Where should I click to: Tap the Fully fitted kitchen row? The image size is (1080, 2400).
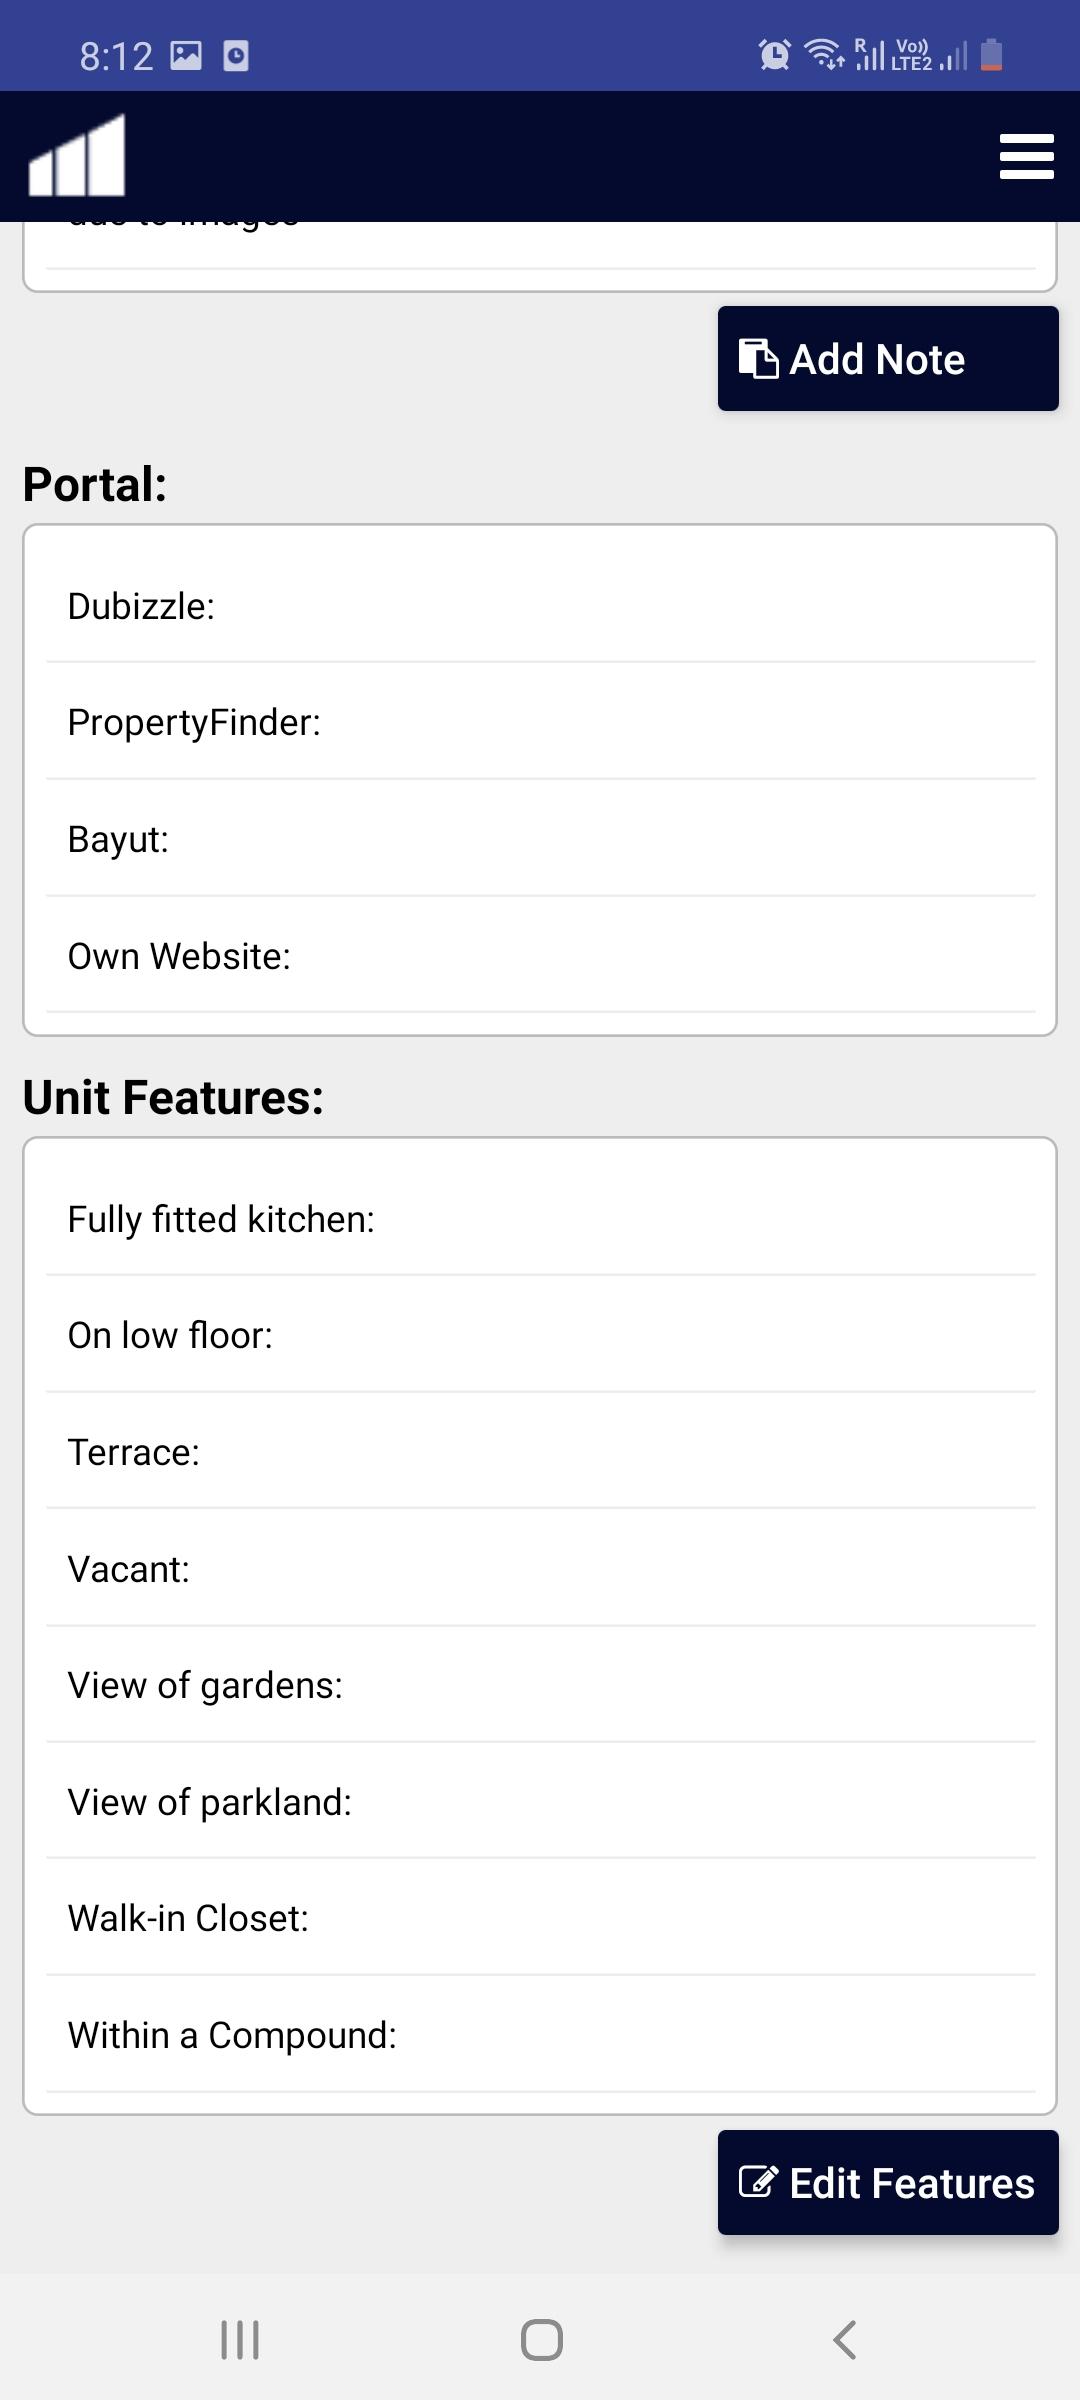click(x=540, y=1219)
